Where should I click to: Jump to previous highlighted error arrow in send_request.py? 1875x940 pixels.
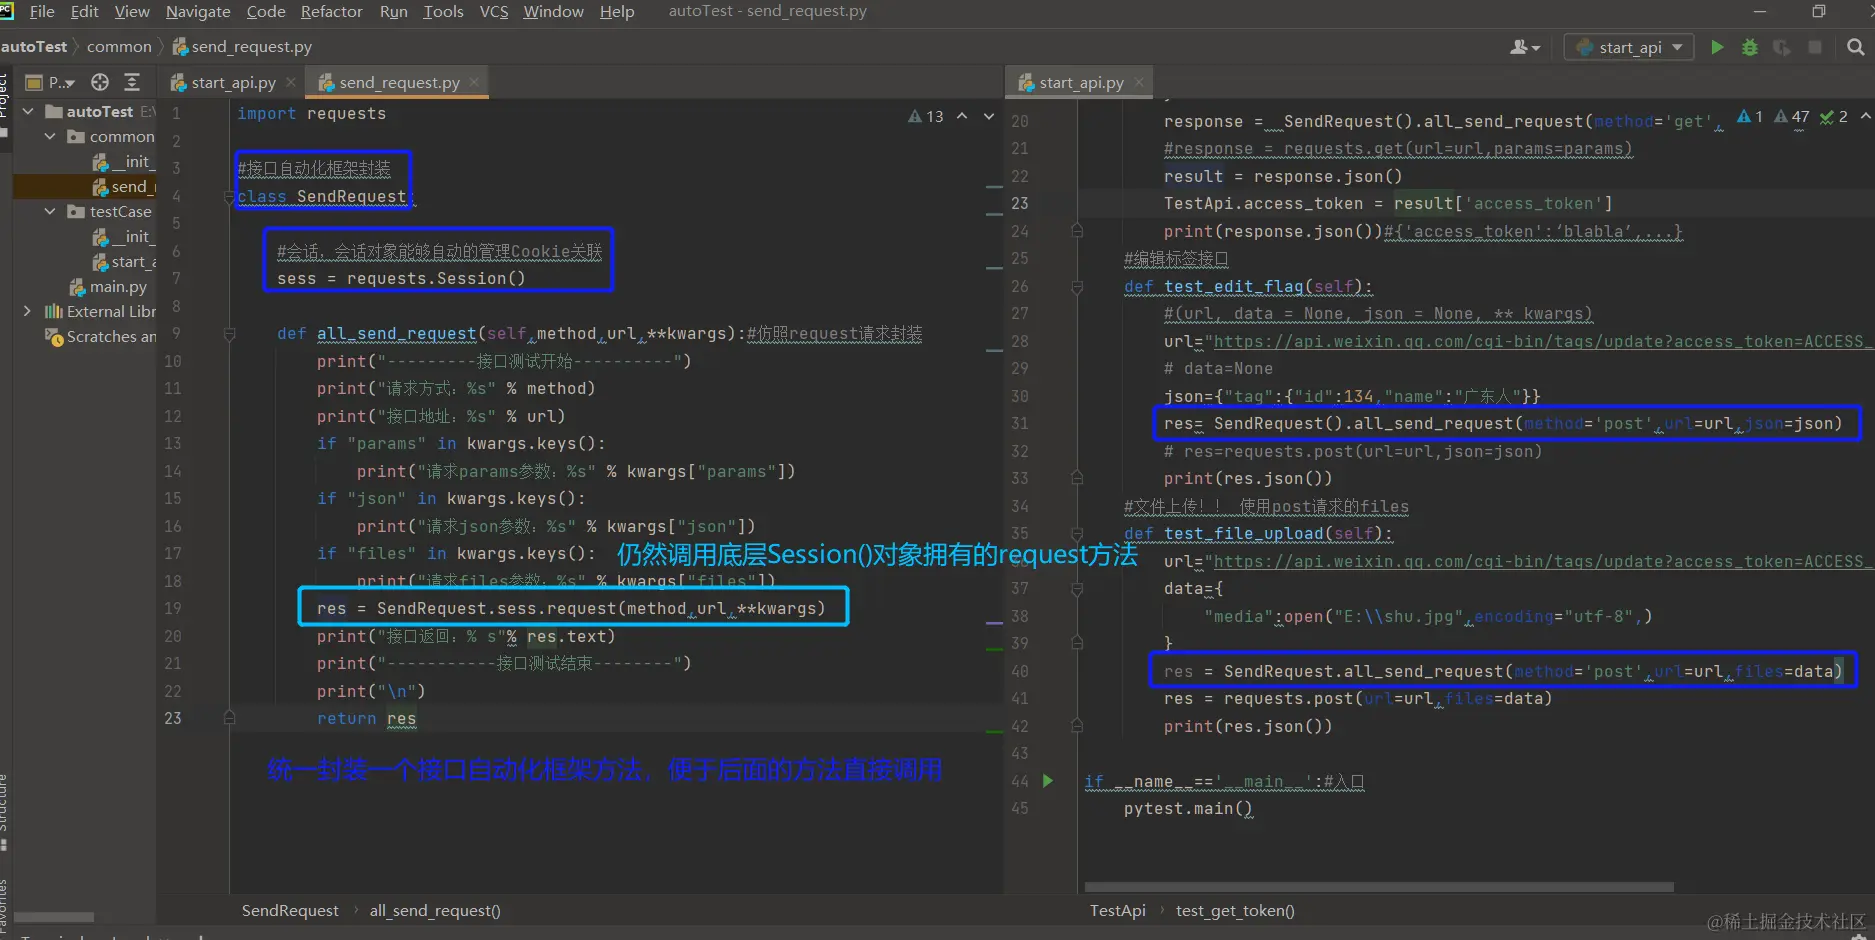(962, 116)
